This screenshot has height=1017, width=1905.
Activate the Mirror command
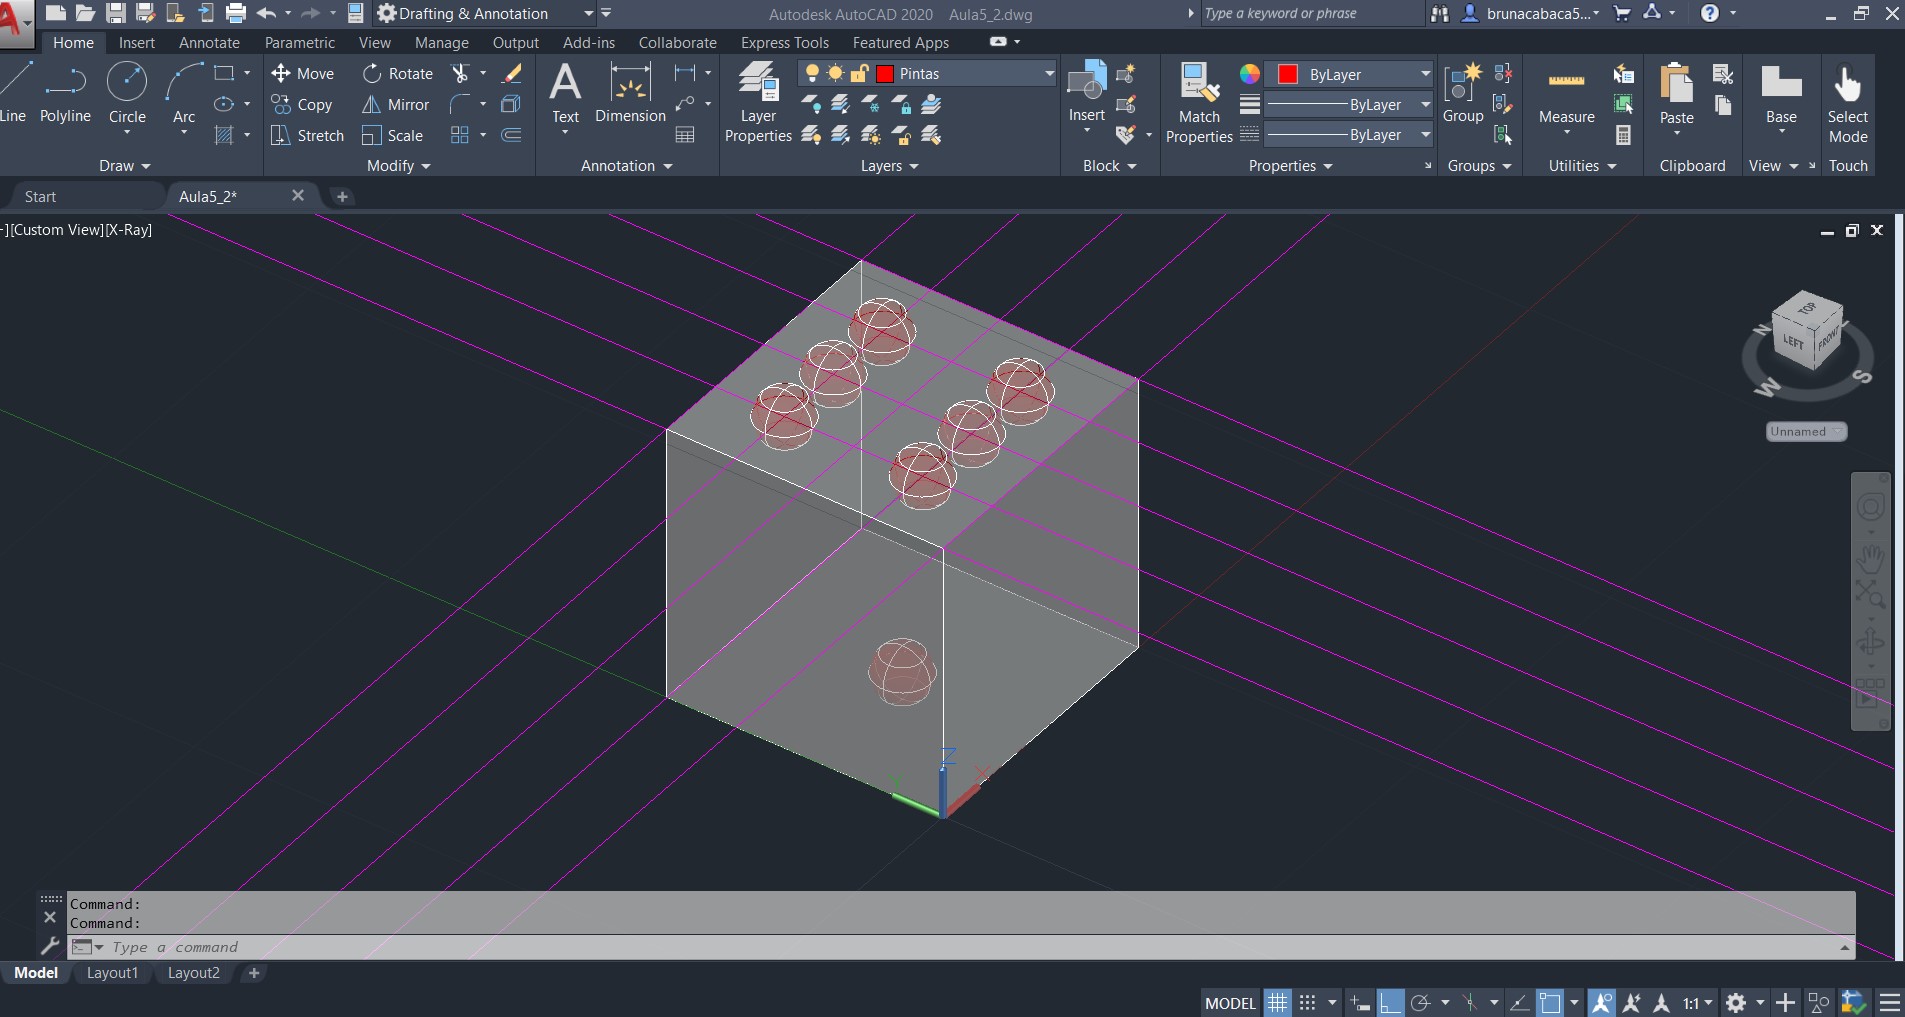pyautogui.click(x=395, y=104)
